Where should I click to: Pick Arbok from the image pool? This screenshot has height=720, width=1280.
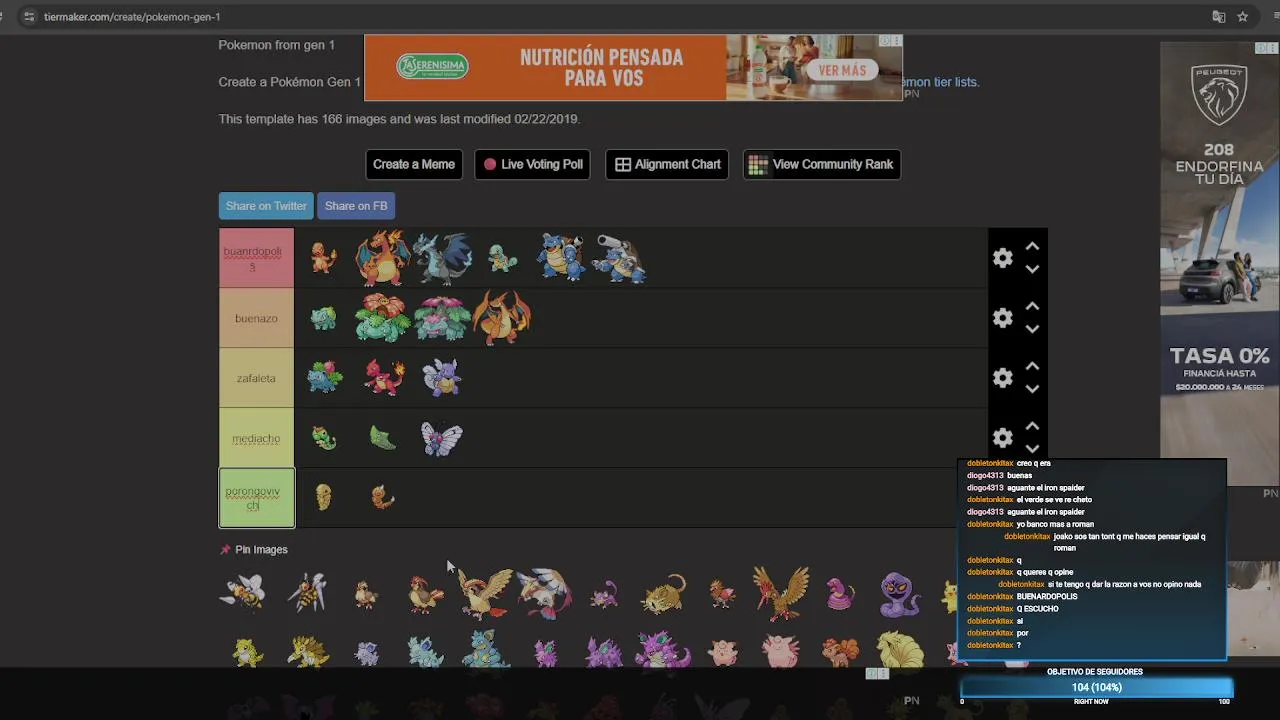(x=900, y=593)
